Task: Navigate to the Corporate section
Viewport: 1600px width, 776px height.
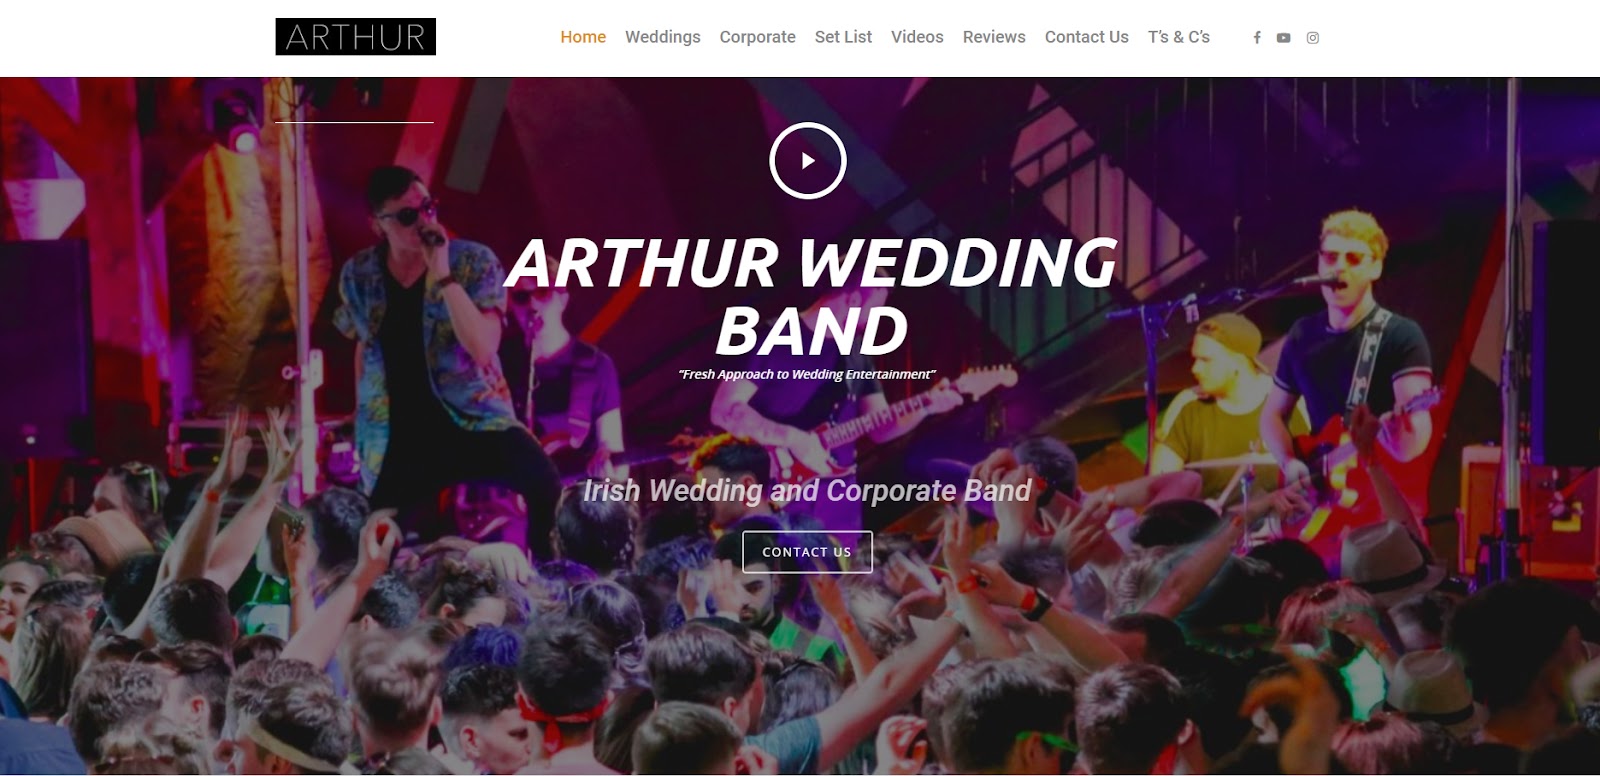Action: 758,37
